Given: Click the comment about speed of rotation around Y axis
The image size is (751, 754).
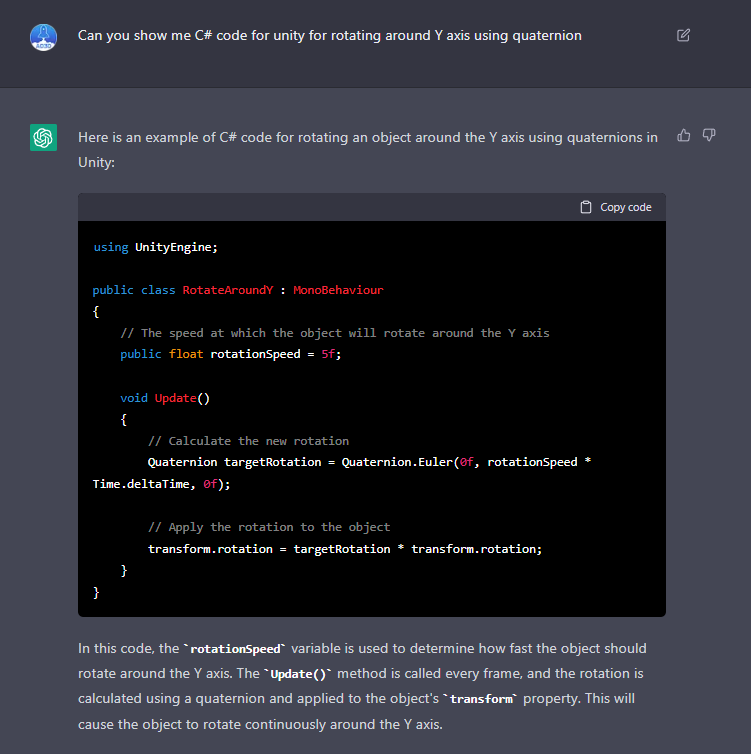Looking at the screenshot, I should coord(335,333).
